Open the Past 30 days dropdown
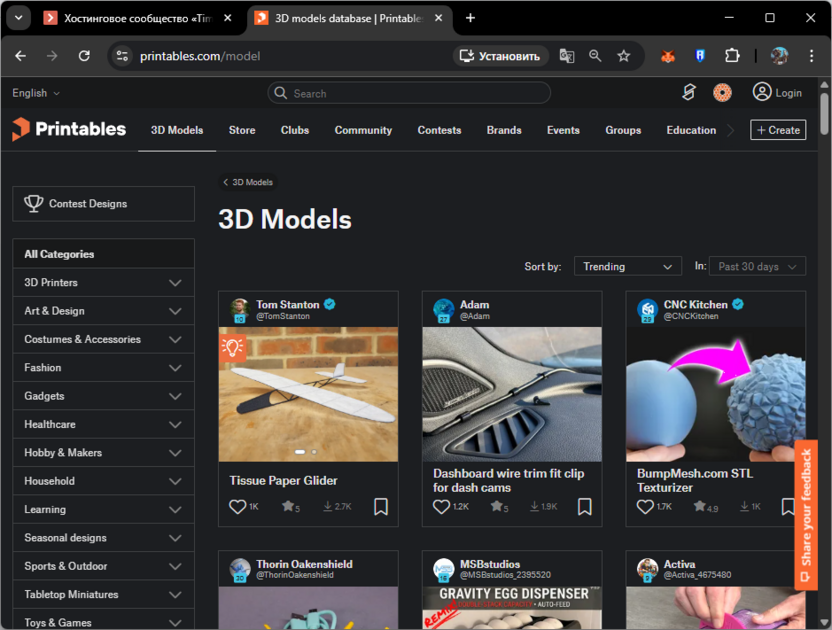 (757, 266)
